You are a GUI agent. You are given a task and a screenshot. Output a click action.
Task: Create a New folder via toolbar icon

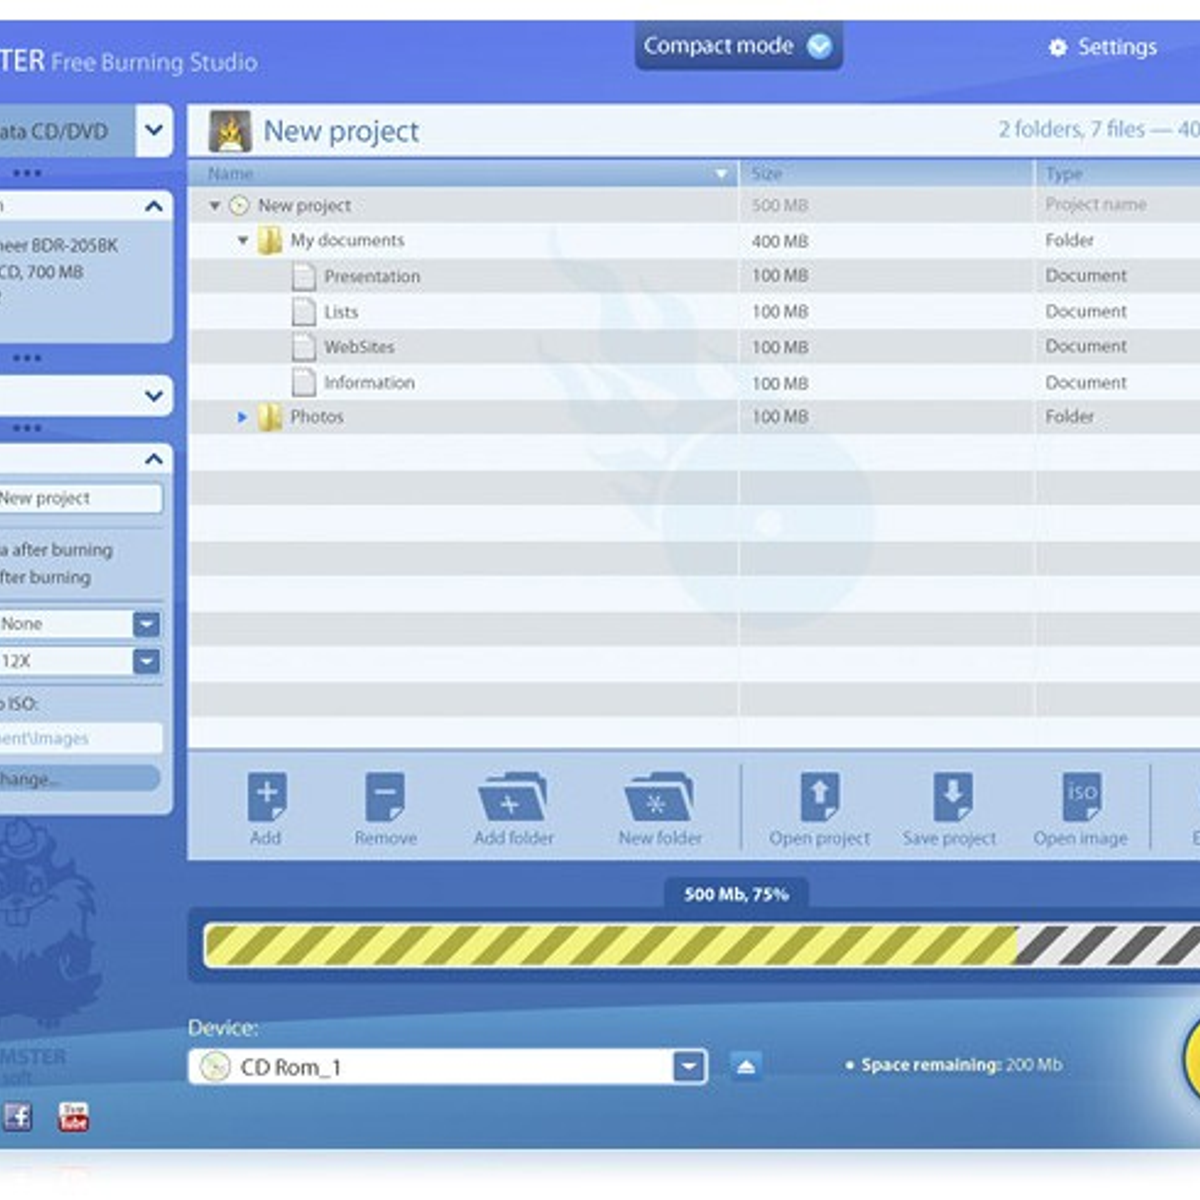(x=659, y=798)
